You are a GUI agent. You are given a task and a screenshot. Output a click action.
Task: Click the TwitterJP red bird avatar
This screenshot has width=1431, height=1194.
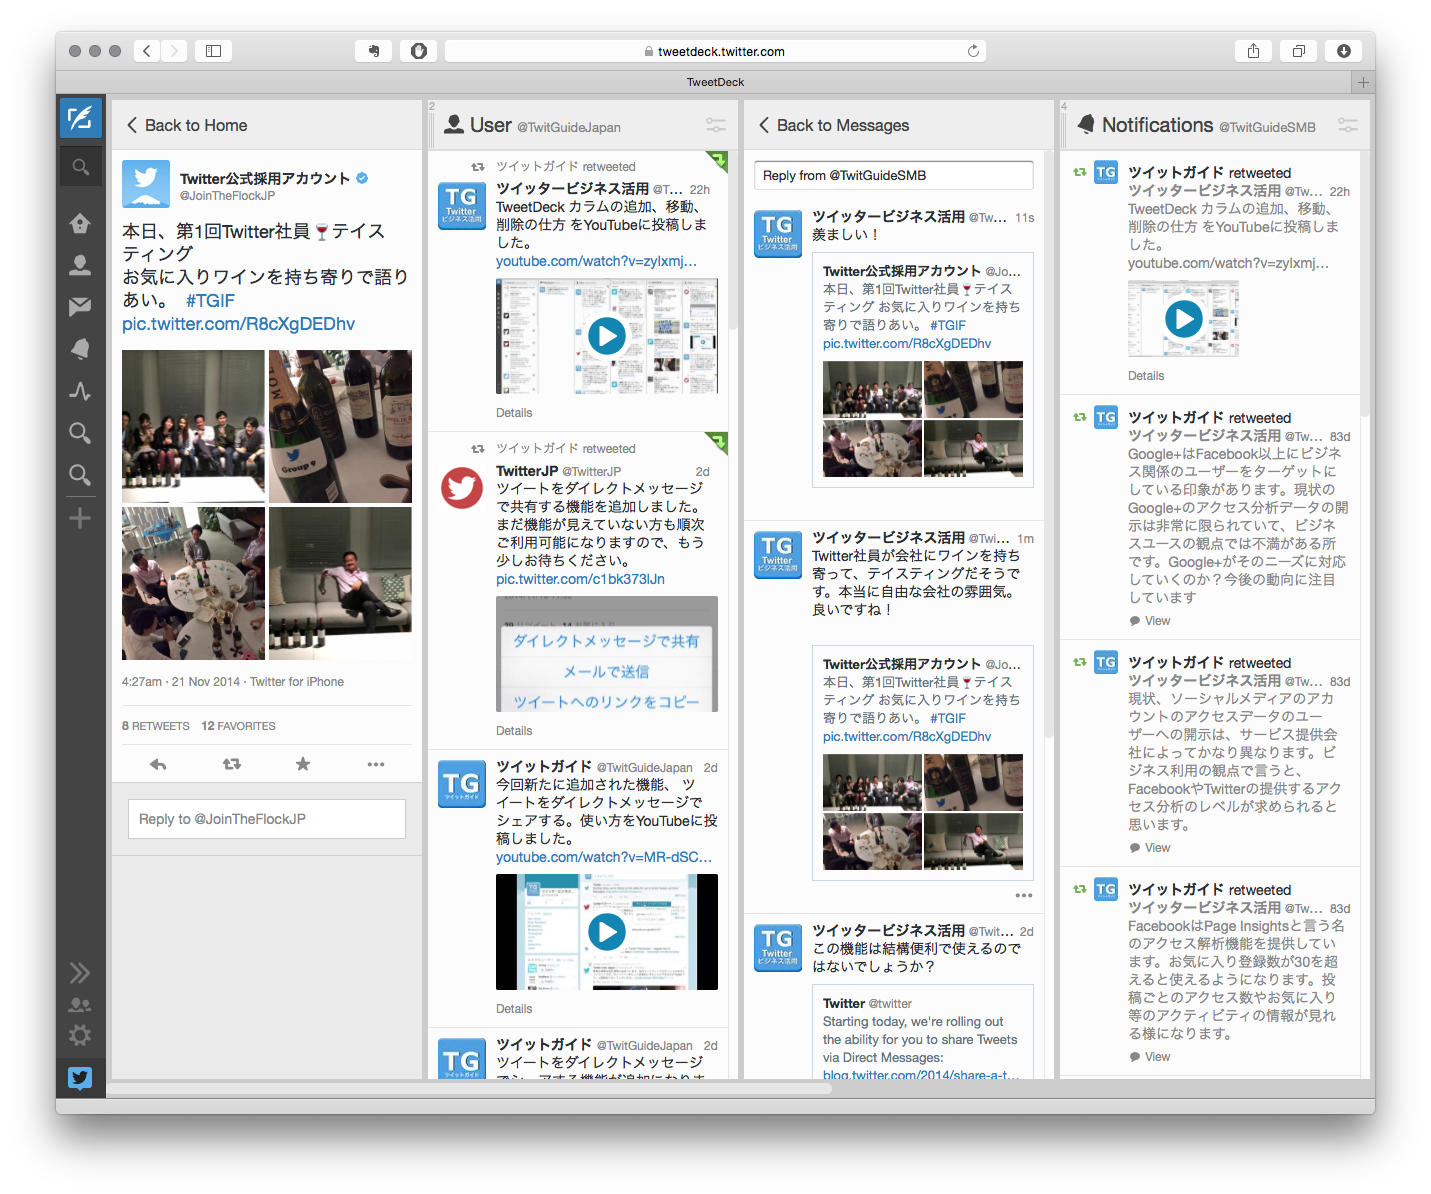(462, 488)
